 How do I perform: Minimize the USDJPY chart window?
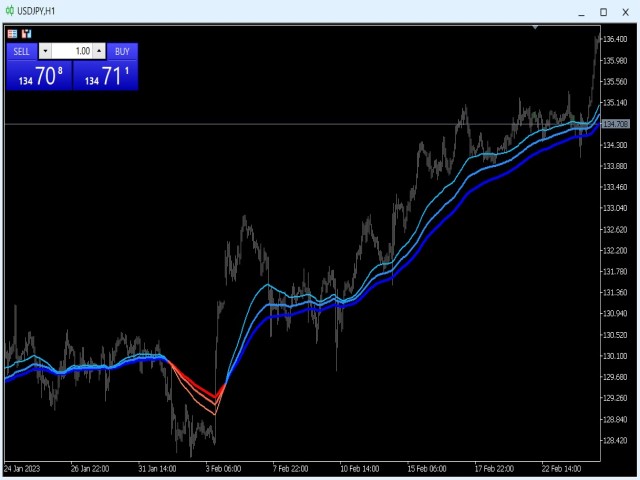click(x=581, y=11)
